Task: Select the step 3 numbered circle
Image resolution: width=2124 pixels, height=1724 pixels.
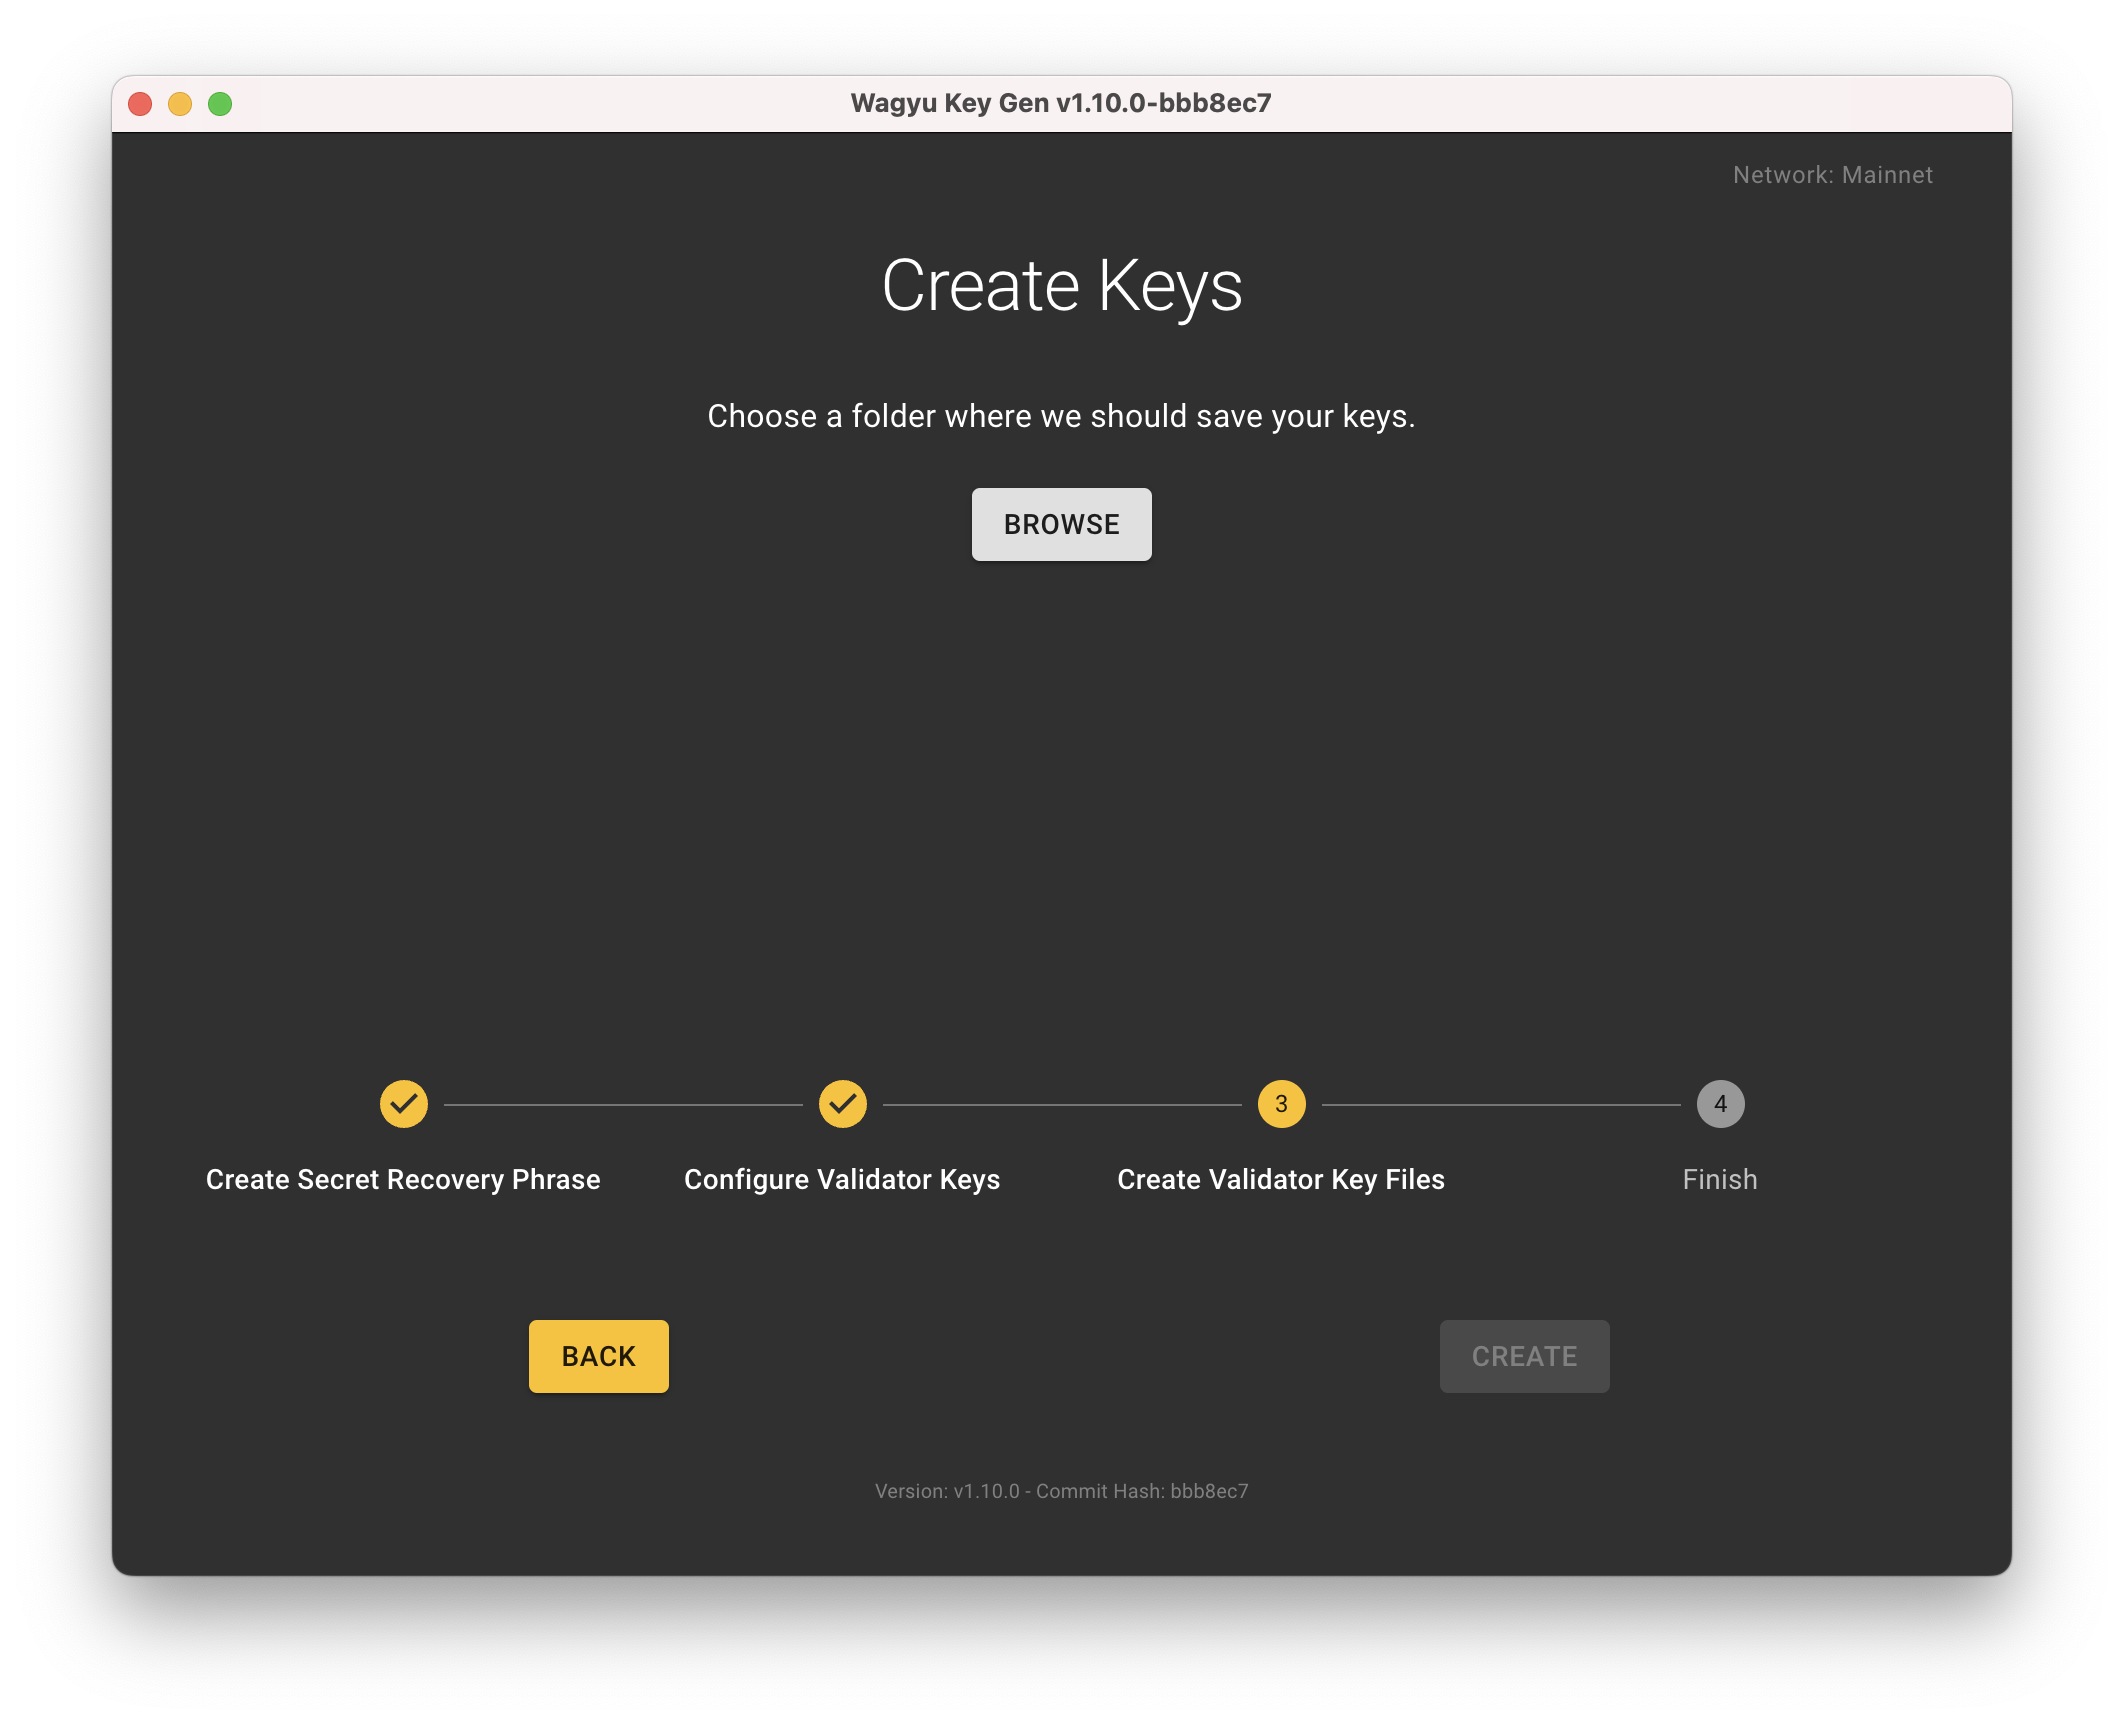Action: 1281,1104
